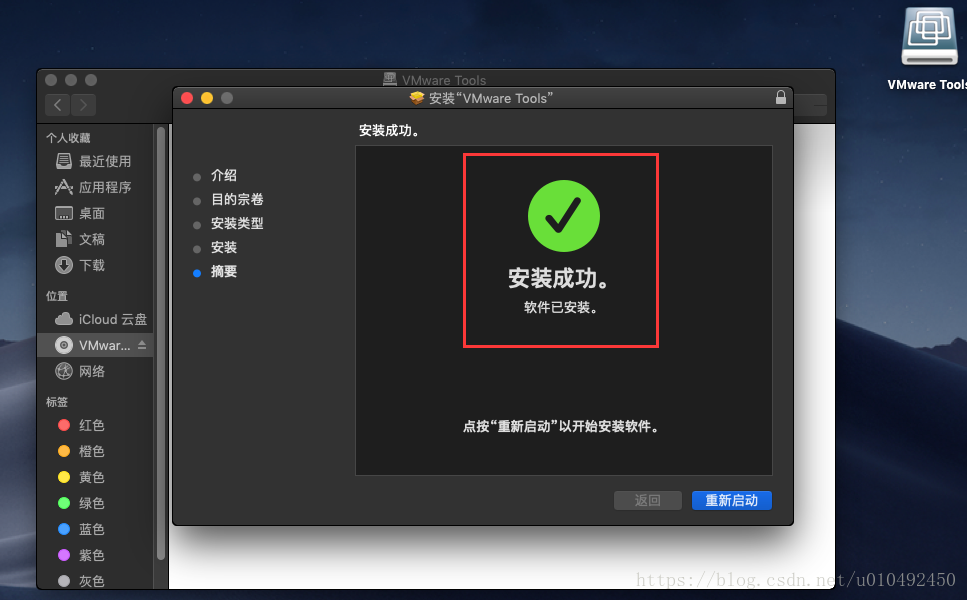Click the Finder sidebar scrollbar

click(x=161, y=343)
